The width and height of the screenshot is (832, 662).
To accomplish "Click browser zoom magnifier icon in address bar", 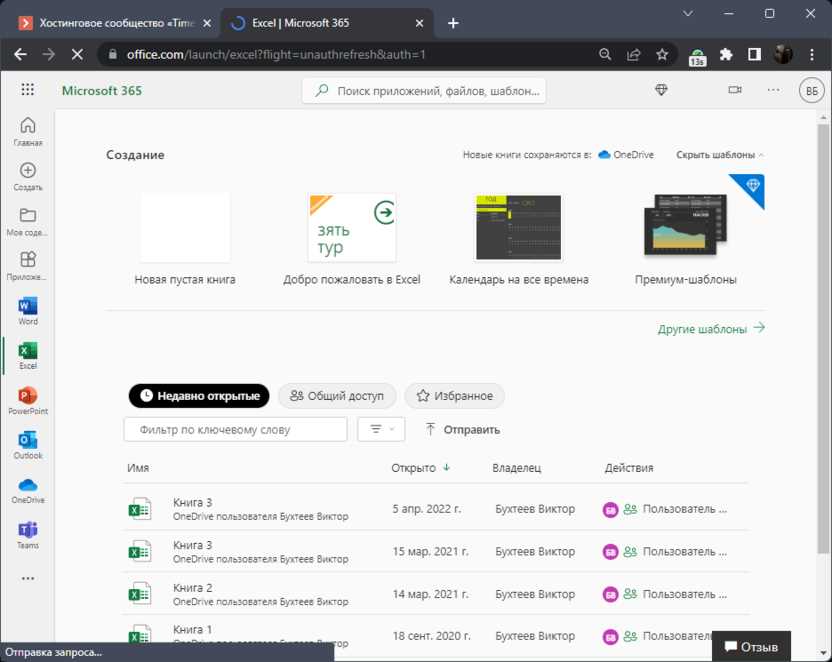I will click(605, 54).
